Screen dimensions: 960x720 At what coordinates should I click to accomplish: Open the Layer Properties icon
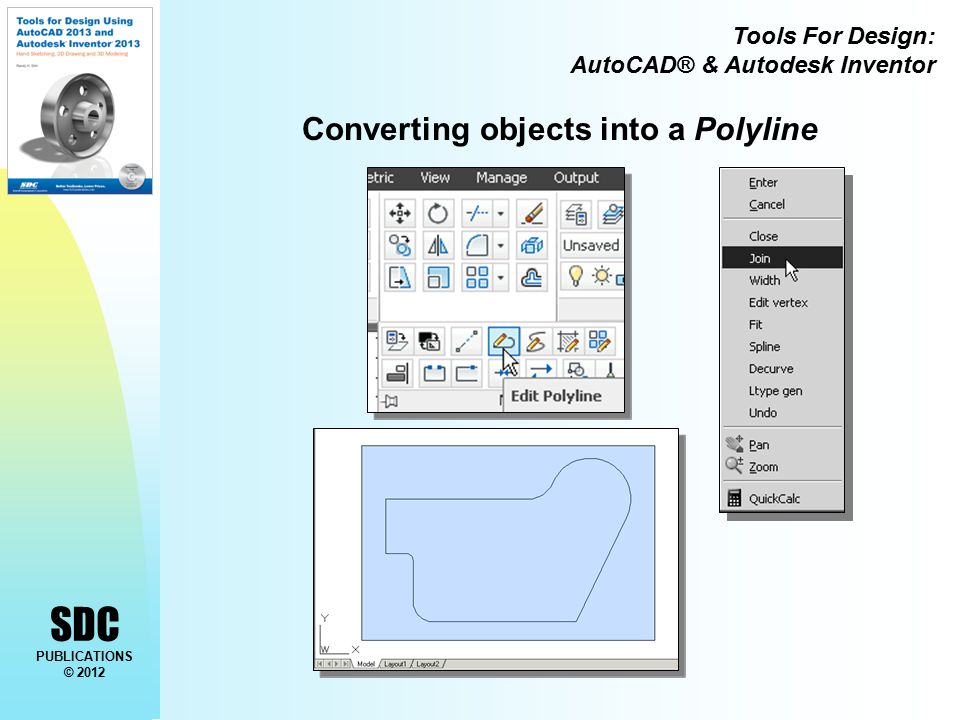tap(576, 214)
